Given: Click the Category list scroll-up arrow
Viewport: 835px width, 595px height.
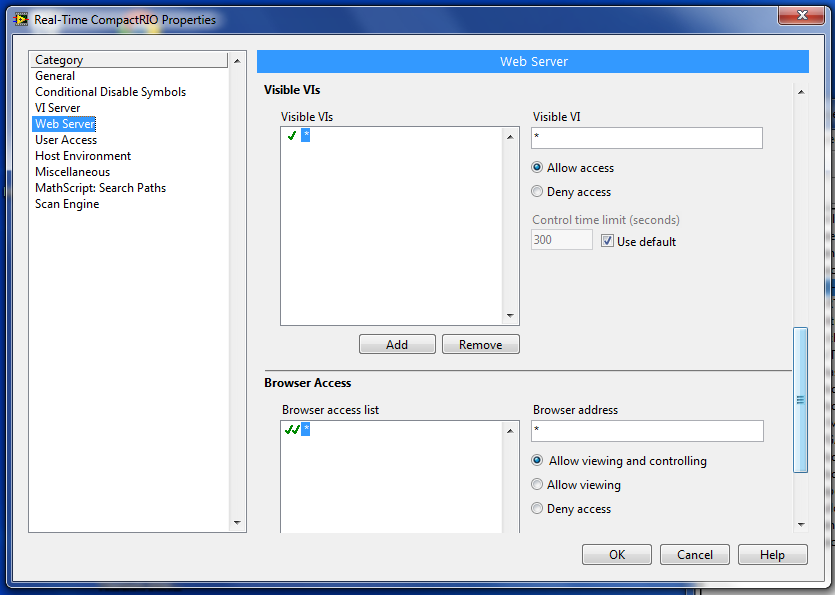Looking at the screenshot, I should (238, 61).
